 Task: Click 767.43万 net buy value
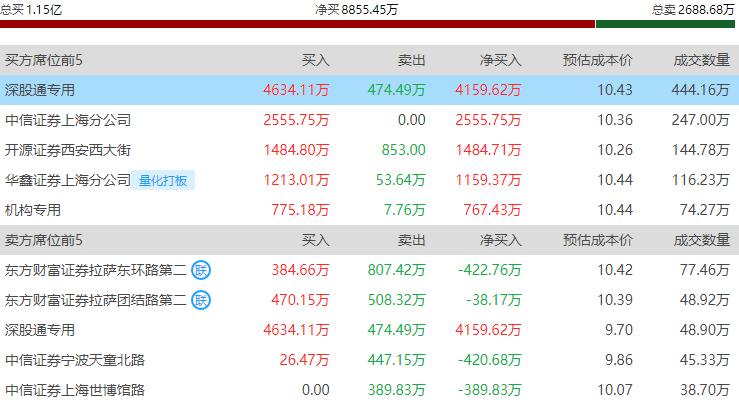pyautogui.click(x=492, y=210)
